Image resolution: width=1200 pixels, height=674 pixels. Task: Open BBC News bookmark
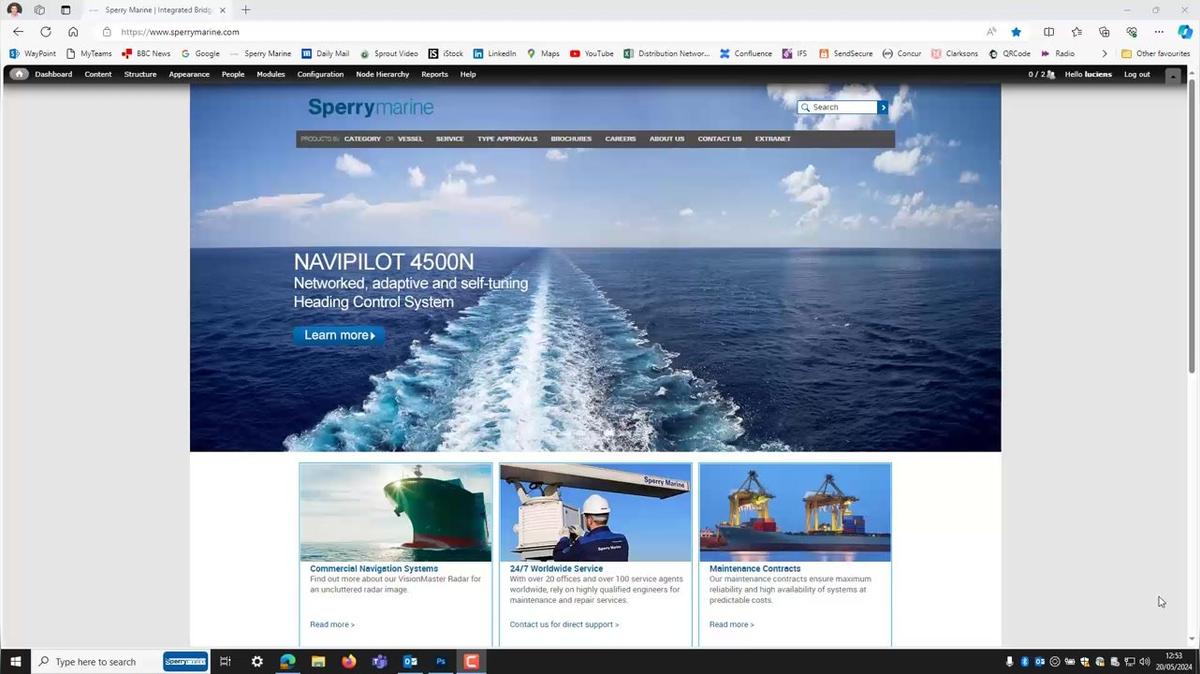145,54
